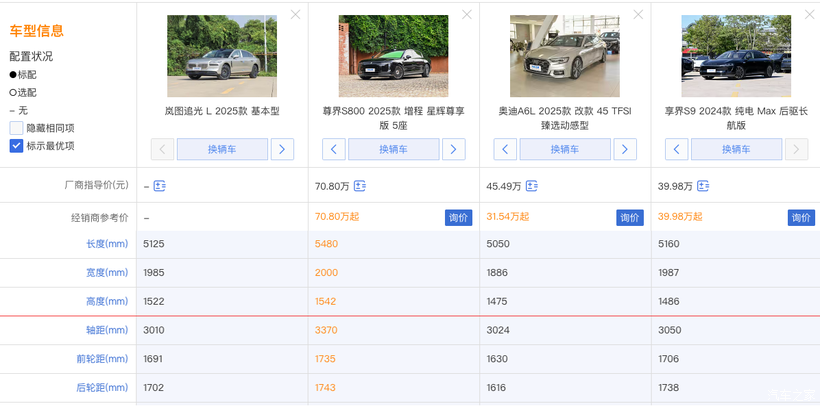Click the 轴距(mm) parameter label
This screenshot has height=406, width=820.
click(x=107, y=330)
